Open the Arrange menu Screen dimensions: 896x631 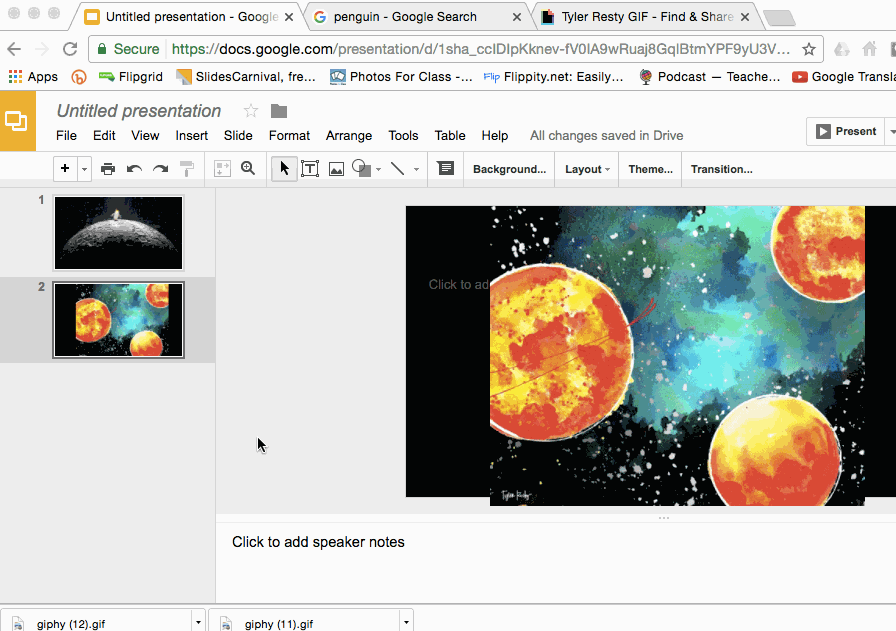coord(348,135)
